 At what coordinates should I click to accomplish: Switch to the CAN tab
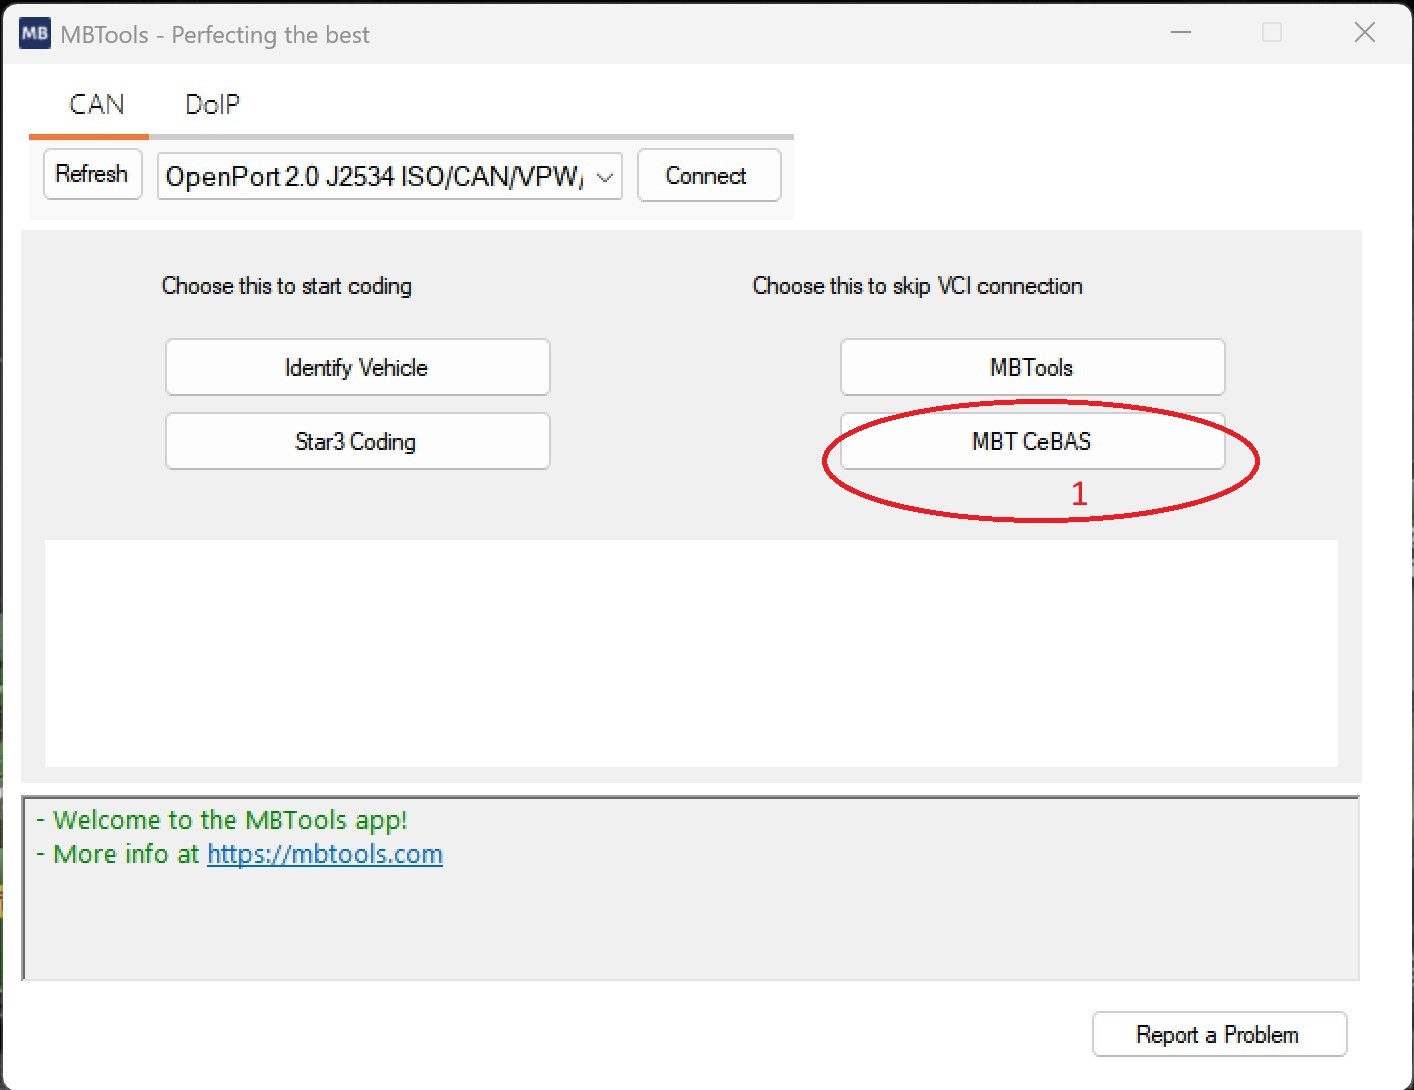click(96, 105)
